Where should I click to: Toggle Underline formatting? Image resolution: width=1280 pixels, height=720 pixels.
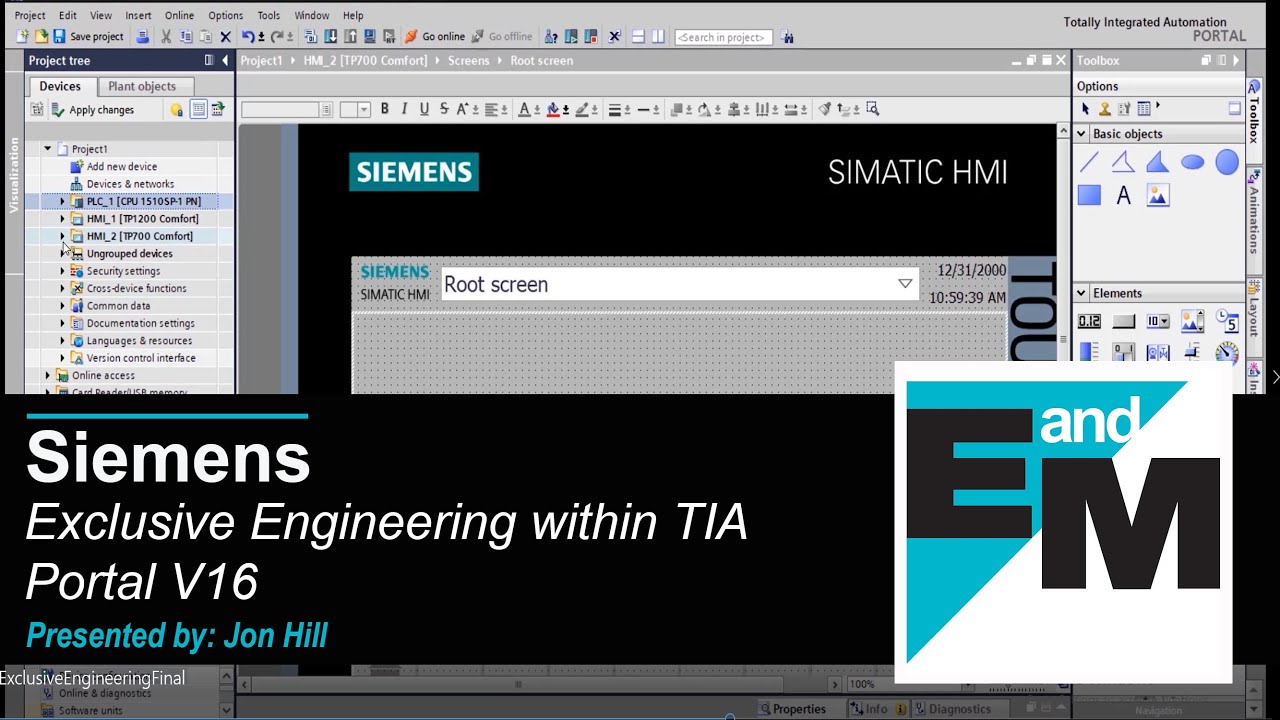point(424,109)
